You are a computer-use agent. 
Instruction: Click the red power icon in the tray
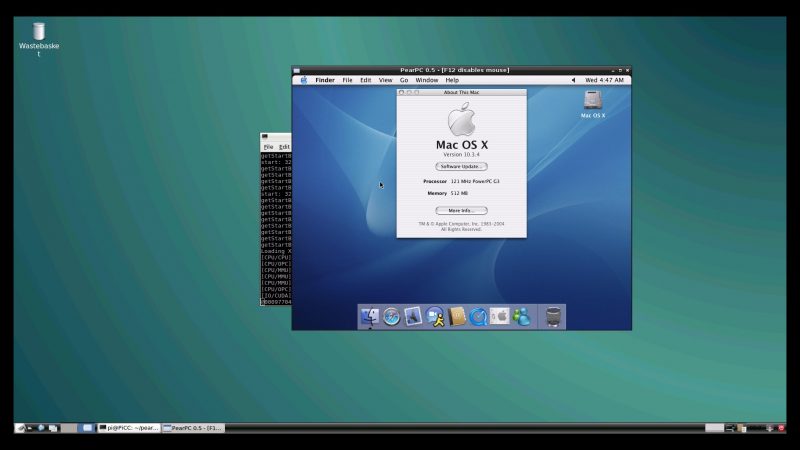point(781,428)
